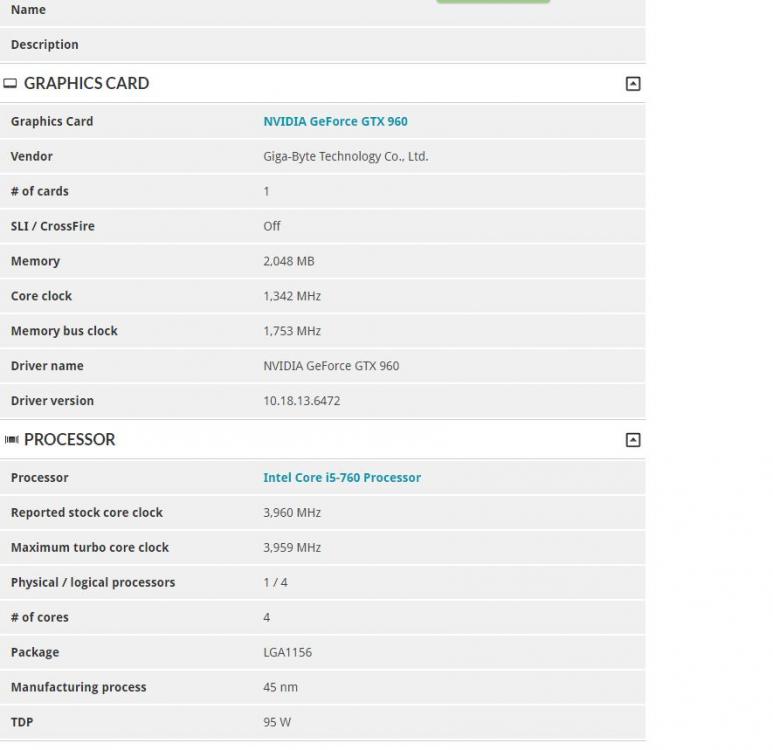This screenshot has height=750, width=773.
Task: Click the SLI / CrossFire Off value
Action: point(271,227)
